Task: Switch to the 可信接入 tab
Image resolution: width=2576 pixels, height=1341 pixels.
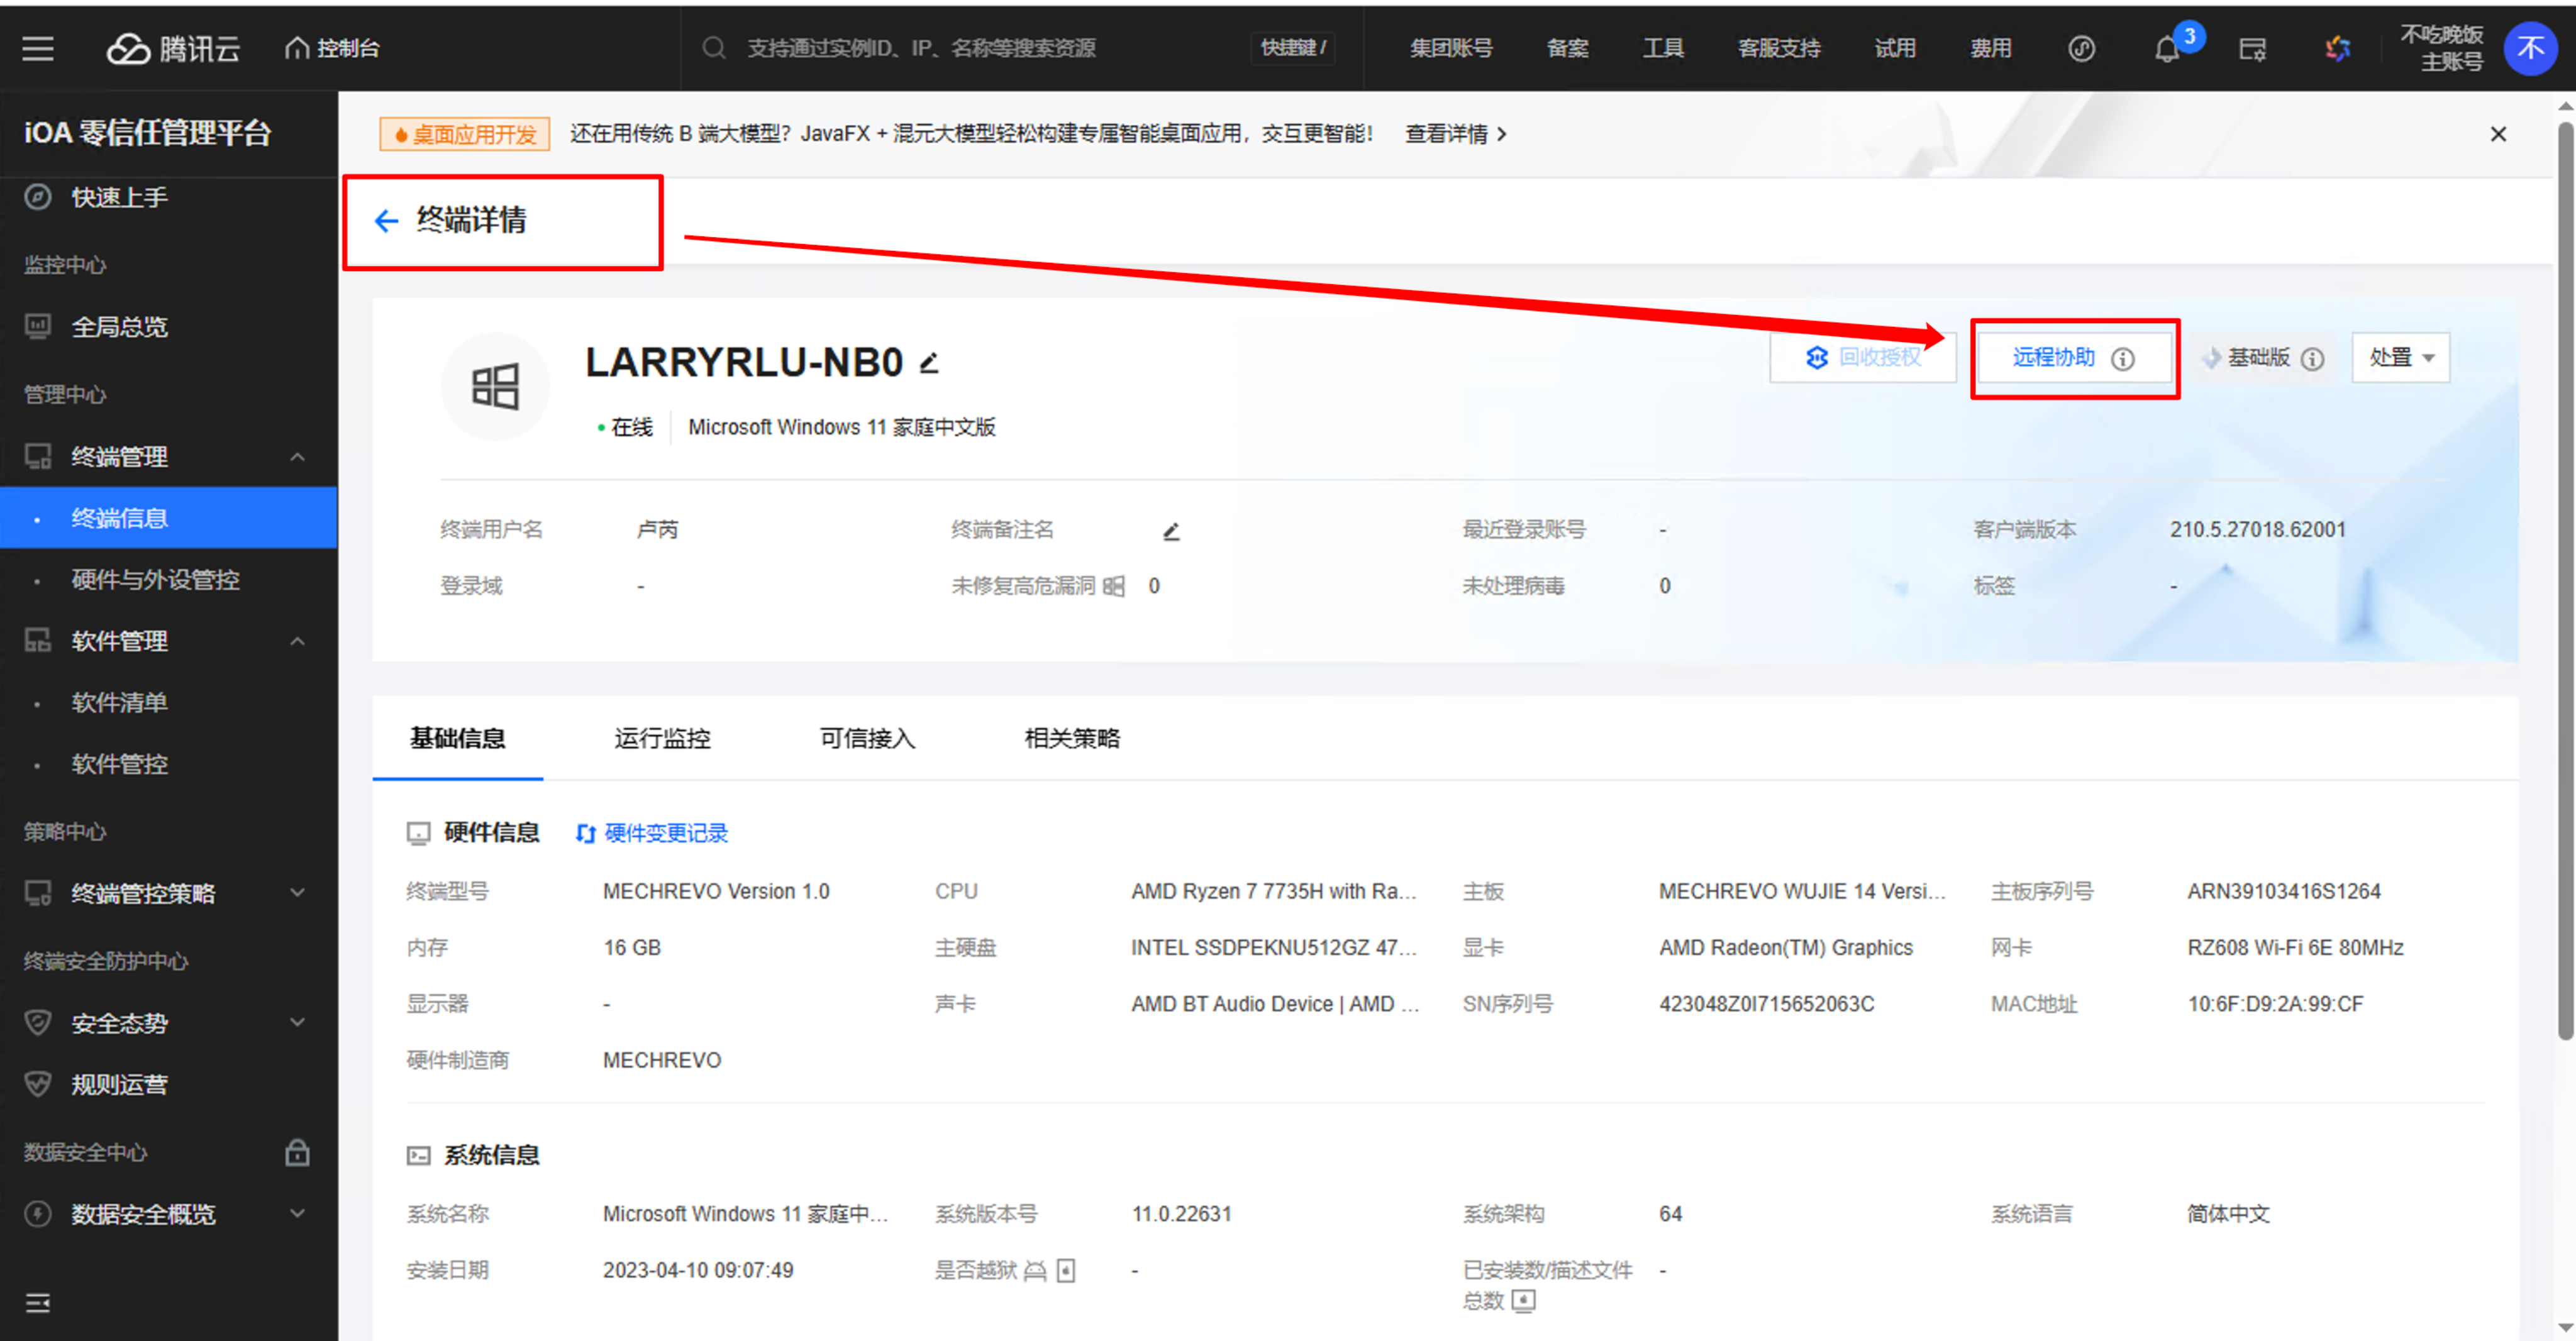Action: tap(867, 738)
